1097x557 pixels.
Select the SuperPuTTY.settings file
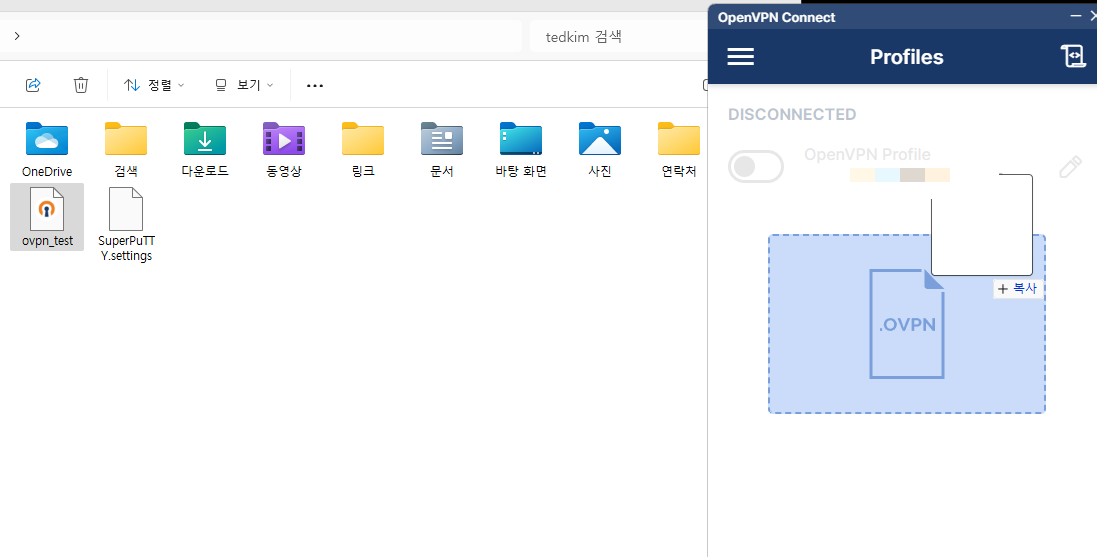click(126, 224)
